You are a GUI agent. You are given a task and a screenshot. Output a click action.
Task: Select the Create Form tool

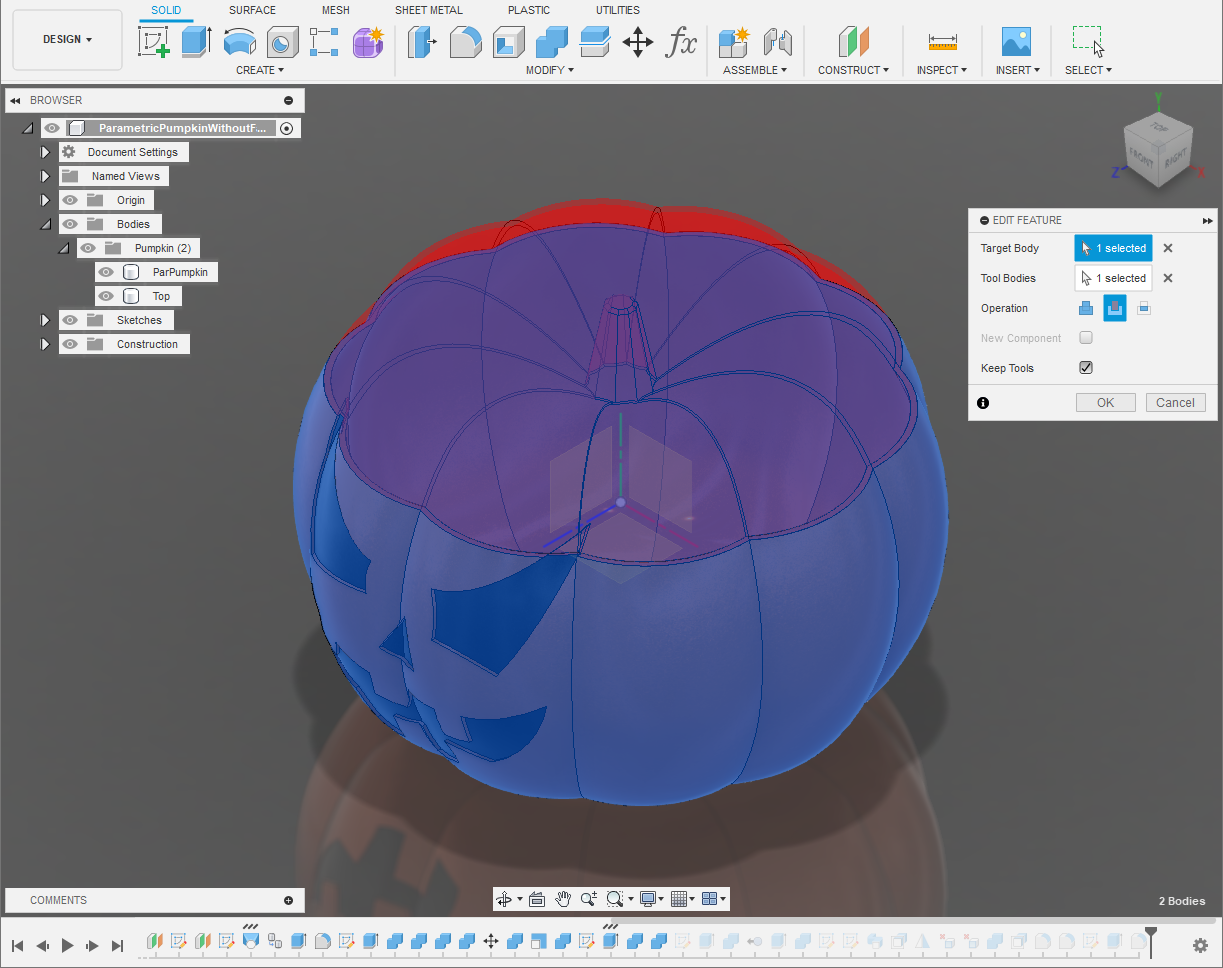click(x=368, y=42)
